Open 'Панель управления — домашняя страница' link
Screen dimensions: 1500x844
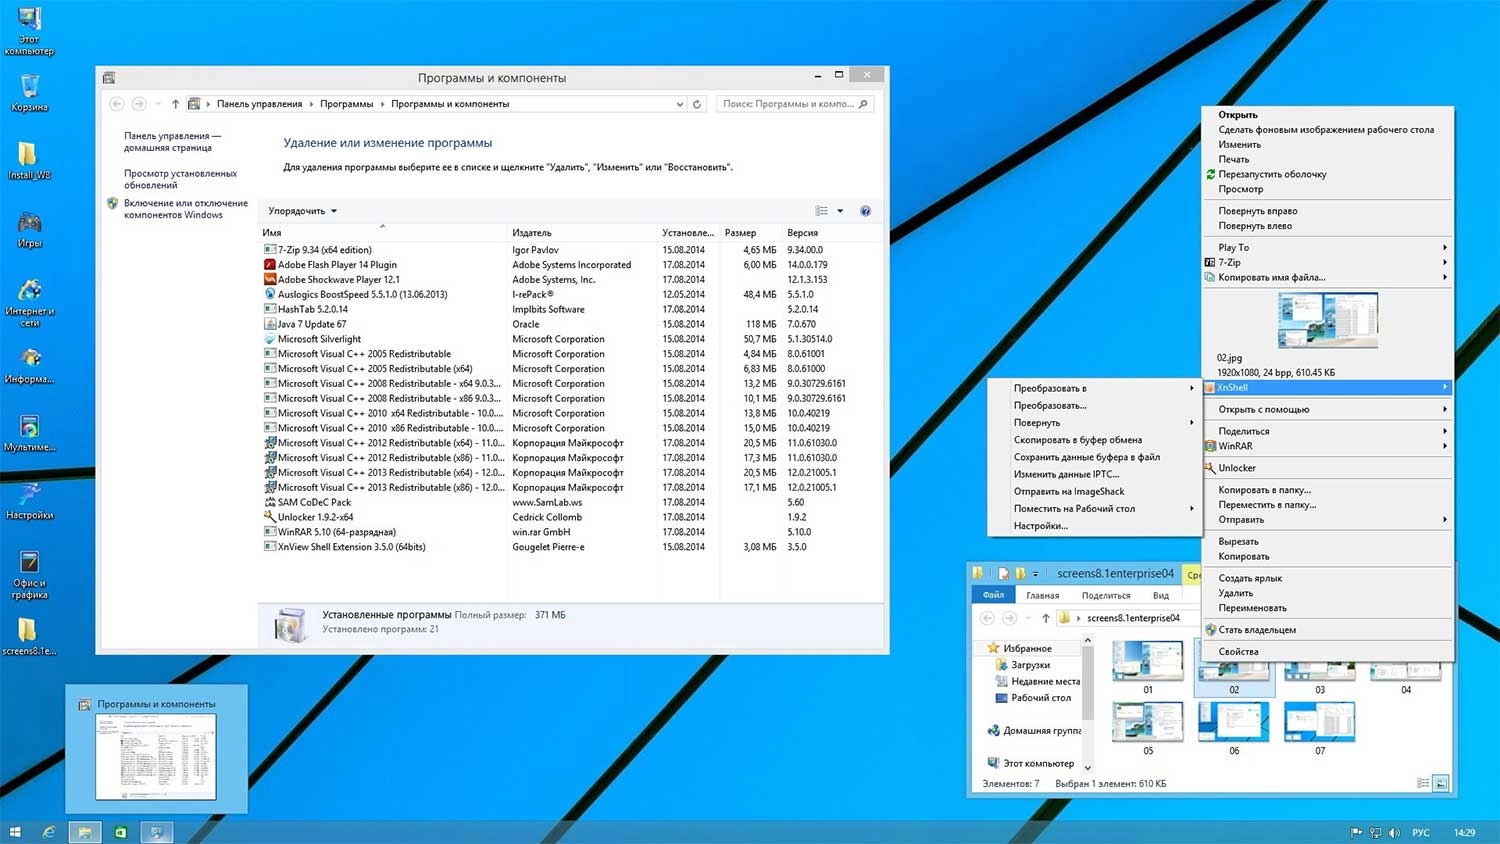[172, 142]
